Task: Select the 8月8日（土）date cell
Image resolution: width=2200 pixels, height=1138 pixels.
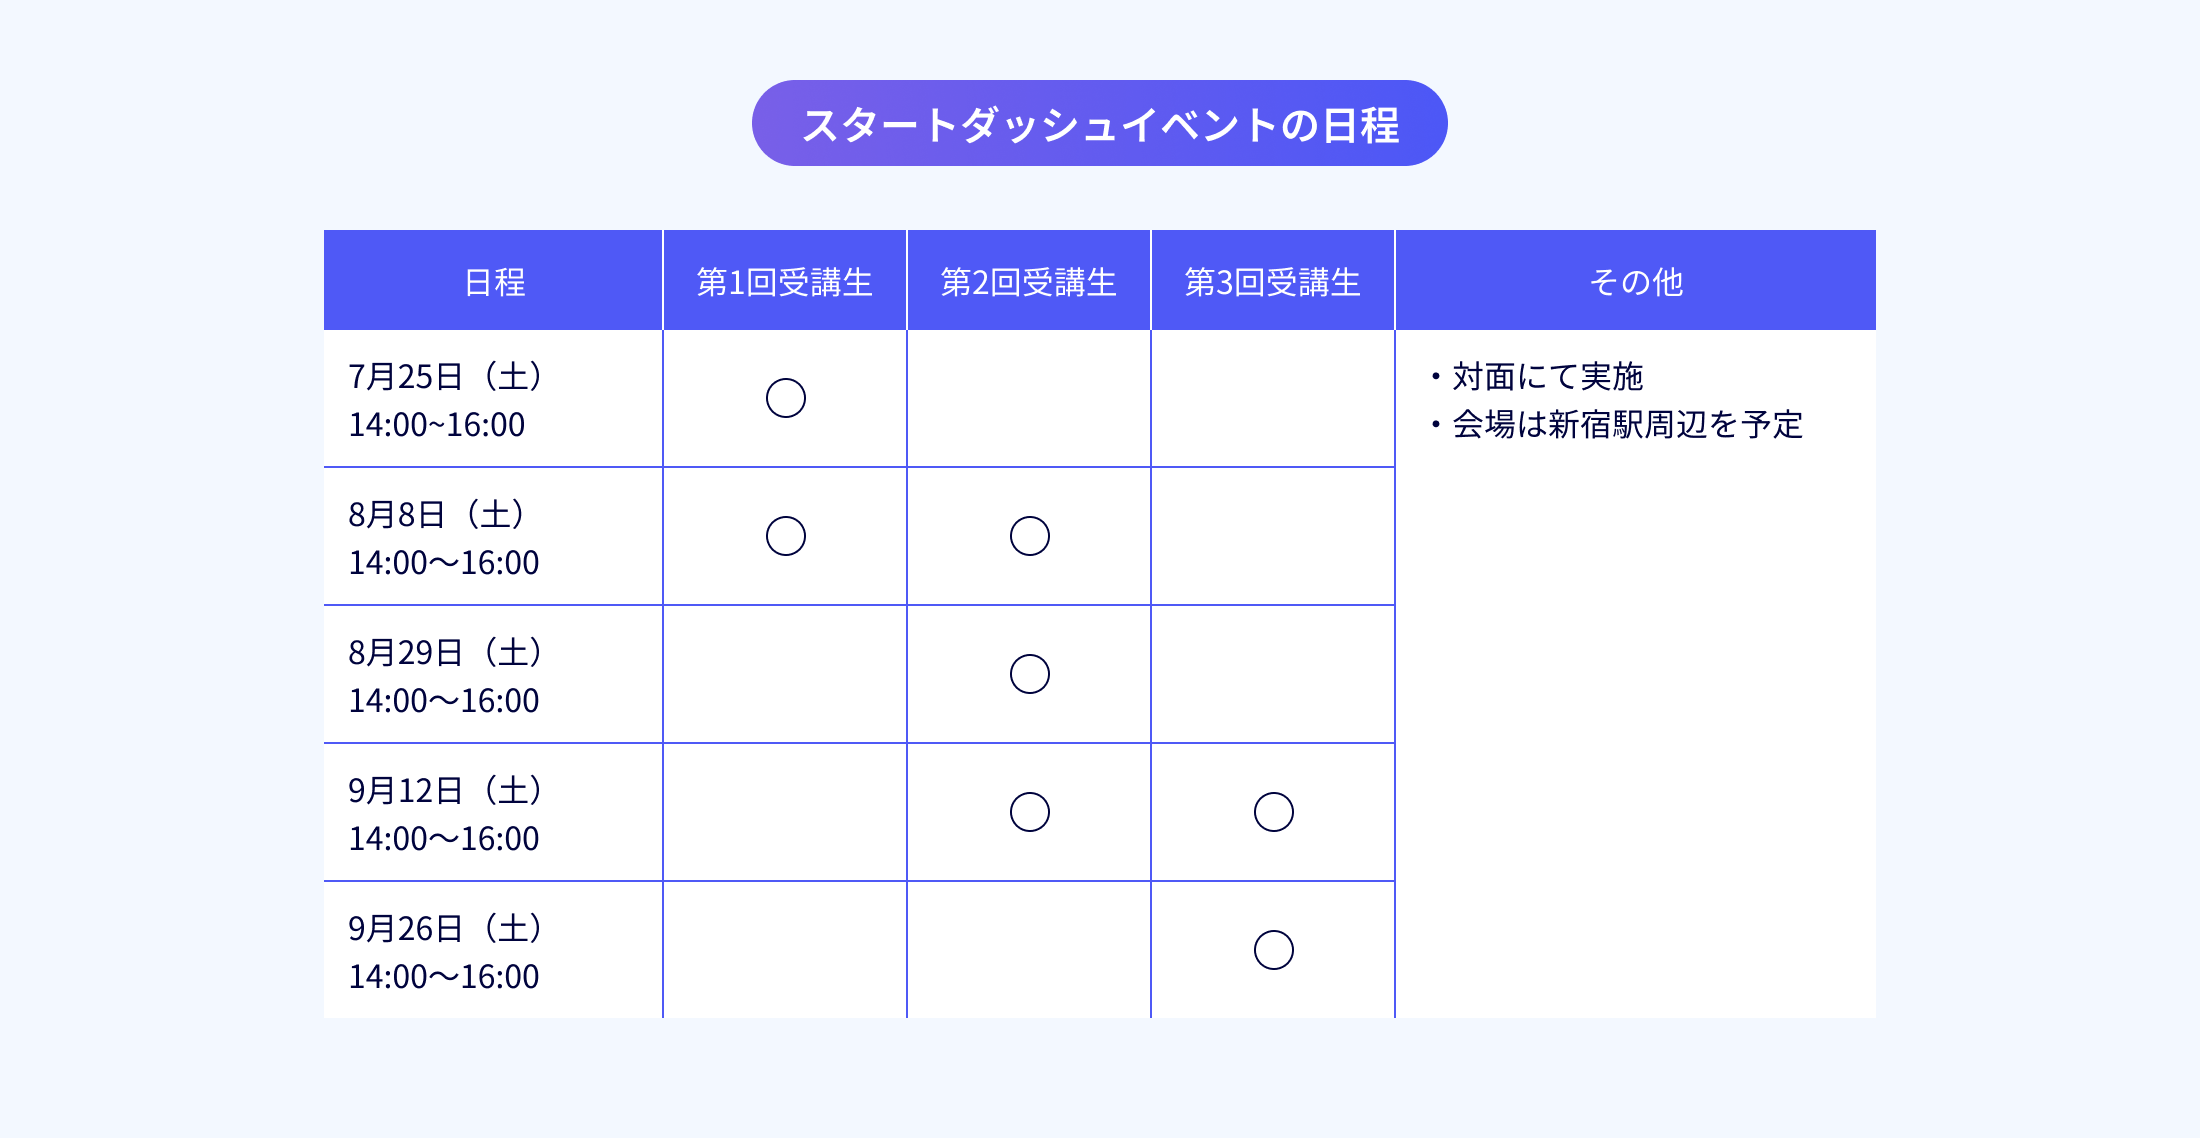Action: click(x=493, y=537)
